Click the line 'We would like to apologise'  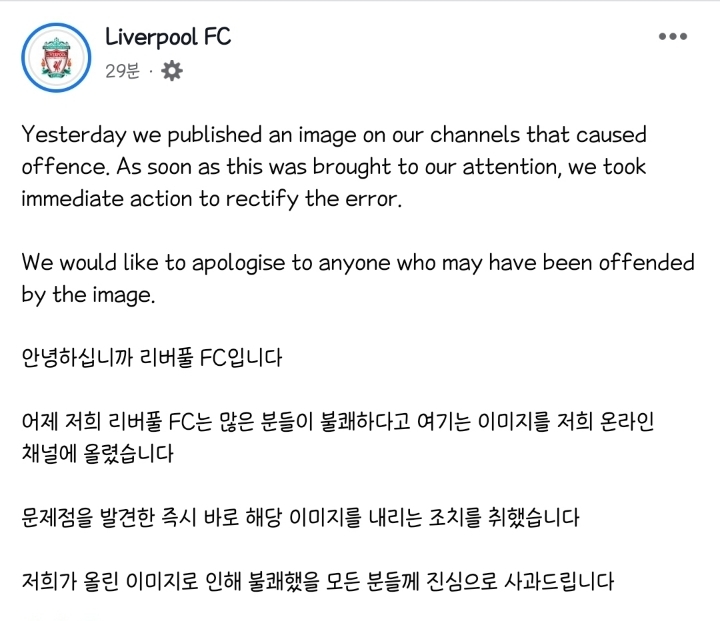358,263
